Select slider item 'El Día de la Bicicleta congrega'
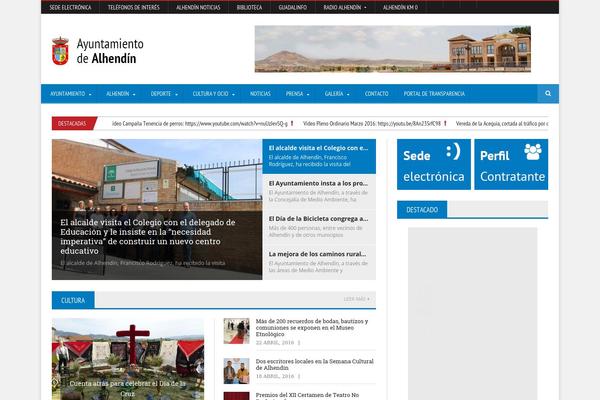600x400 pixels. click(319, 227)
